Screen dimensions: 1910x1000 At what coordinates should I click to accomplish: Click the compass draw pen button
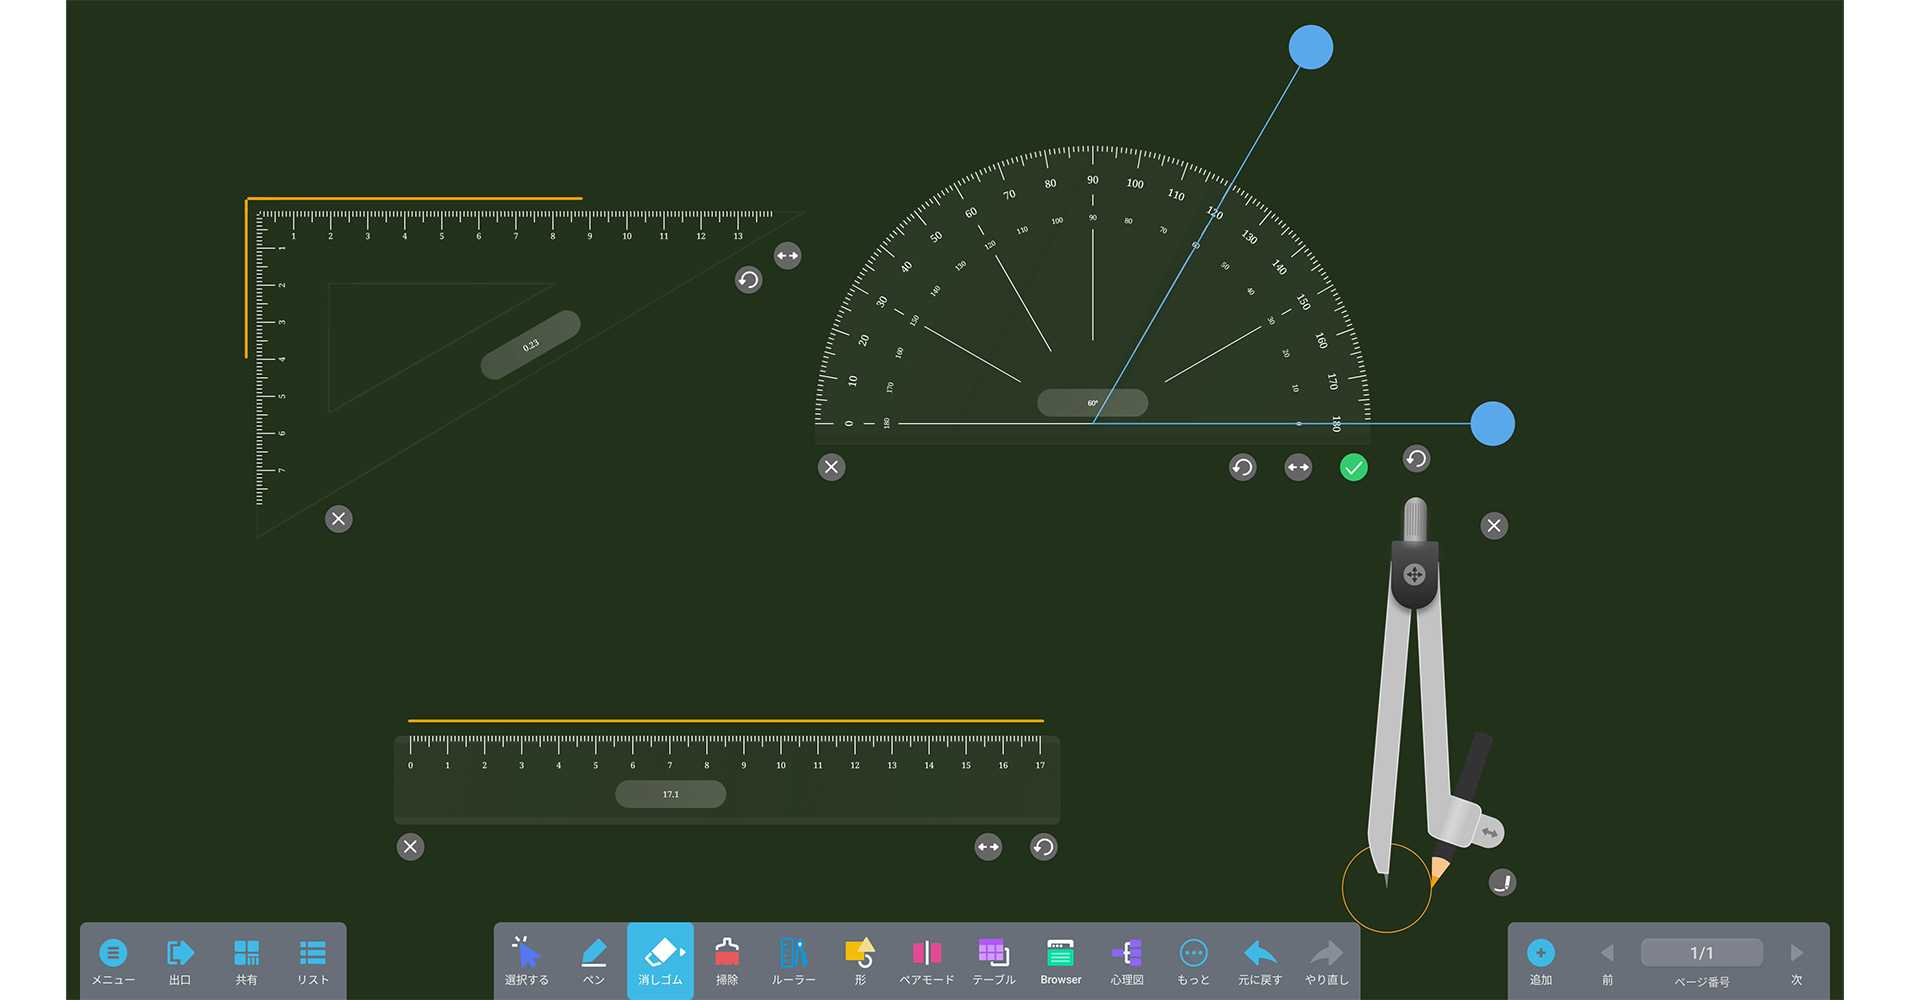[x=1502, y=882]
